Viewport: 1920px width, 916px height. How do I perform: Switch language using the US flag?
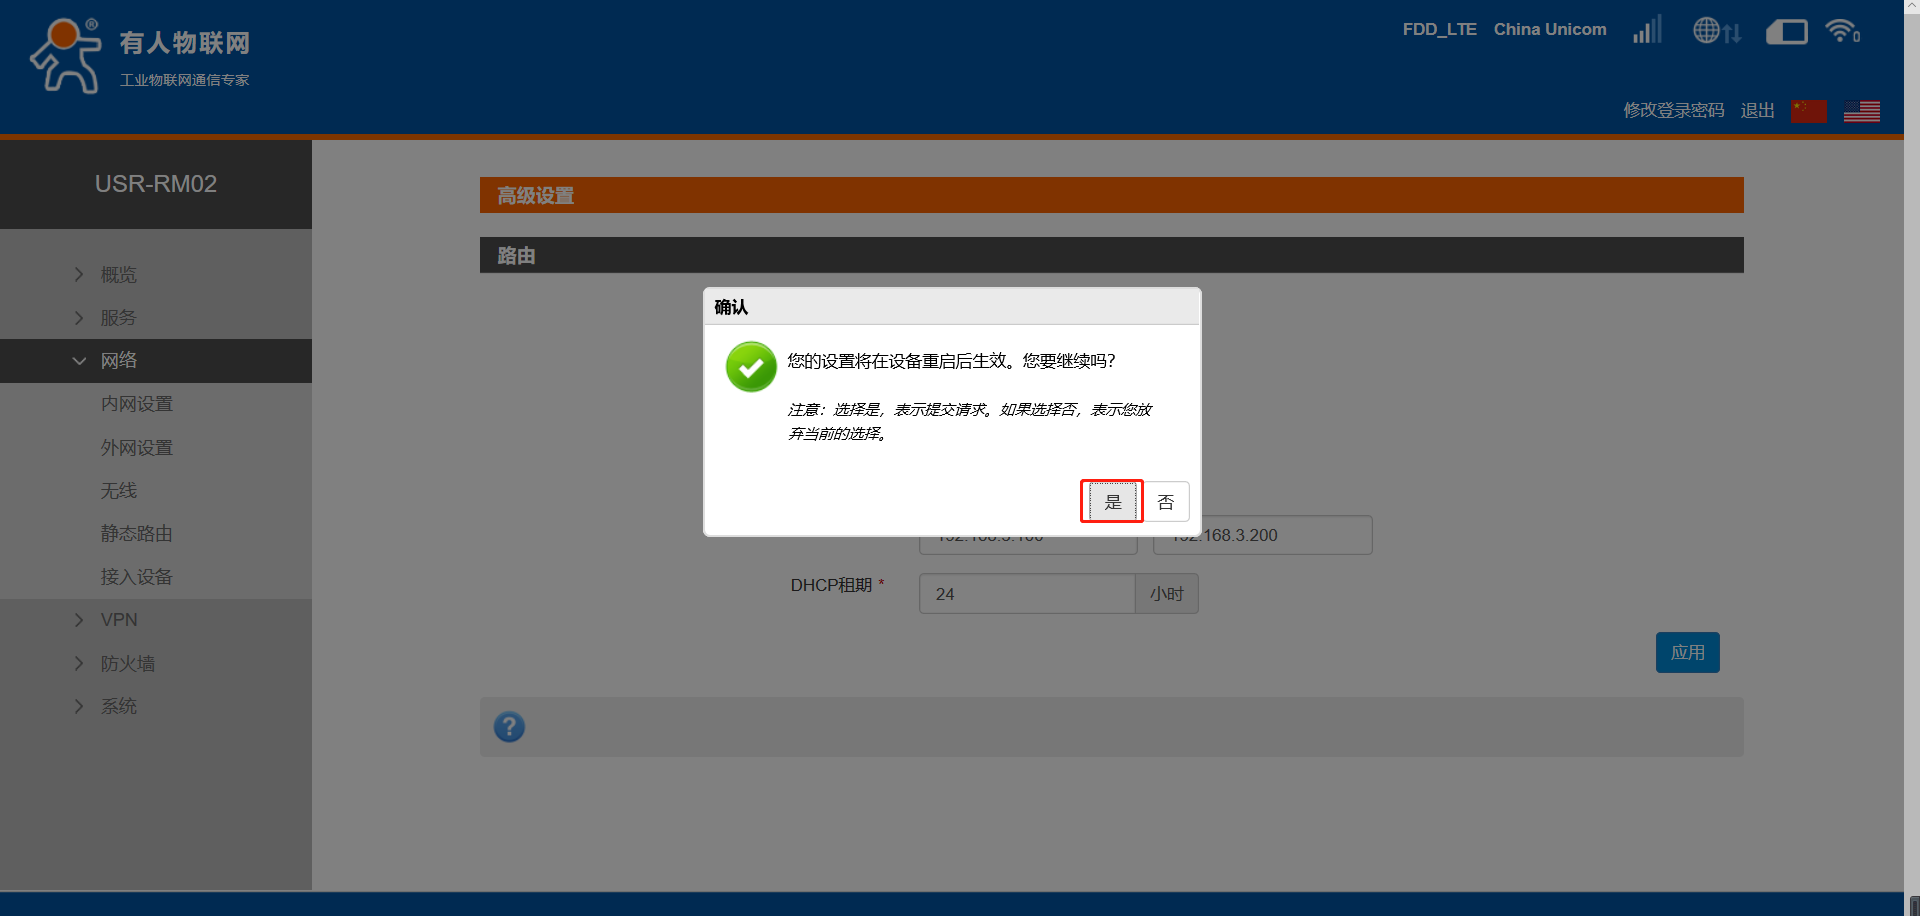tap(1861, 111)
